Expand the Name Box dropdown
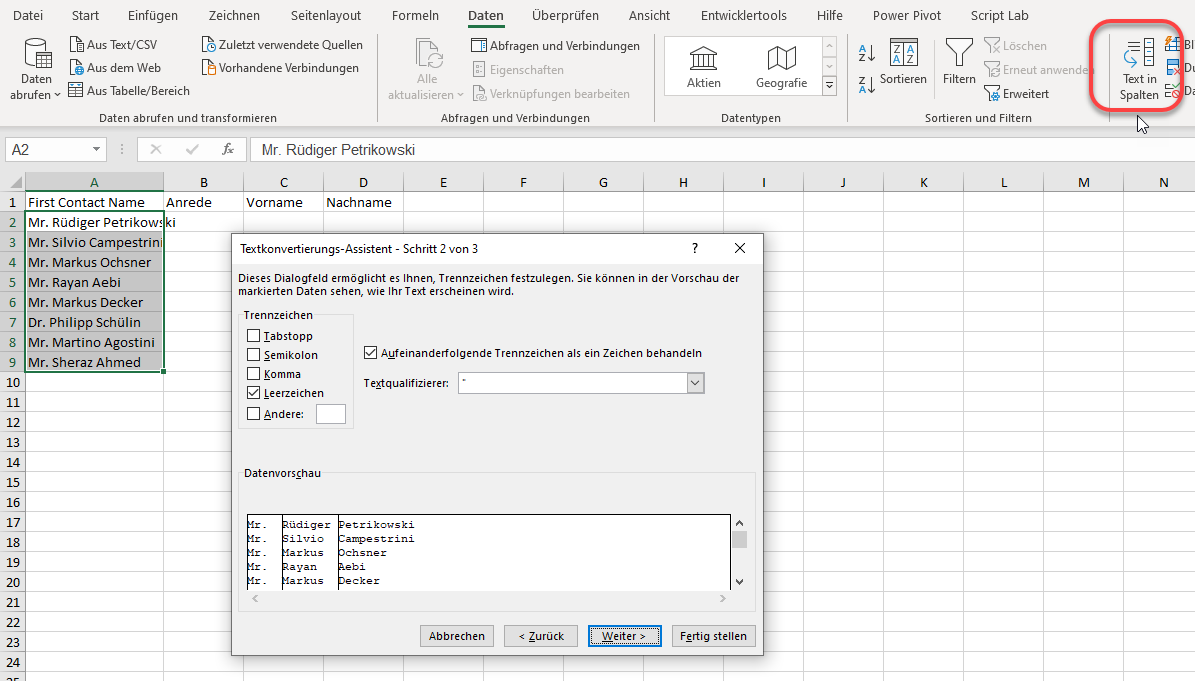The width and height of the screenshot is (1195, 681). pos(96,149)
